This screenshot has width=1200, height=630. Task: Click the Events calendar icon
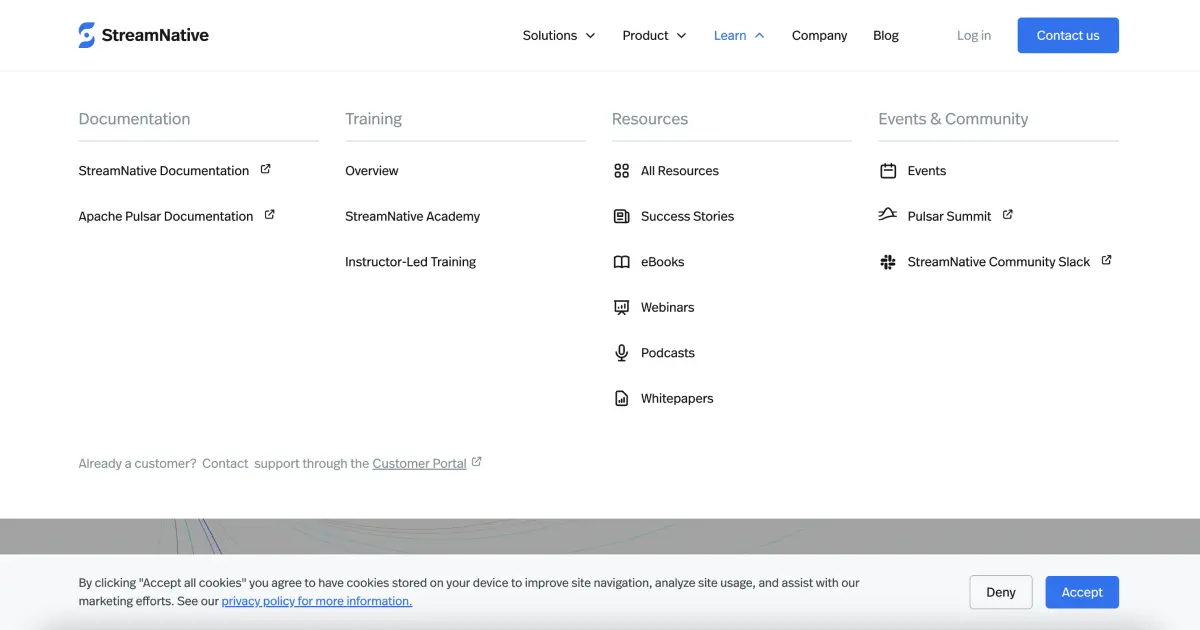(x=888, y=171)
